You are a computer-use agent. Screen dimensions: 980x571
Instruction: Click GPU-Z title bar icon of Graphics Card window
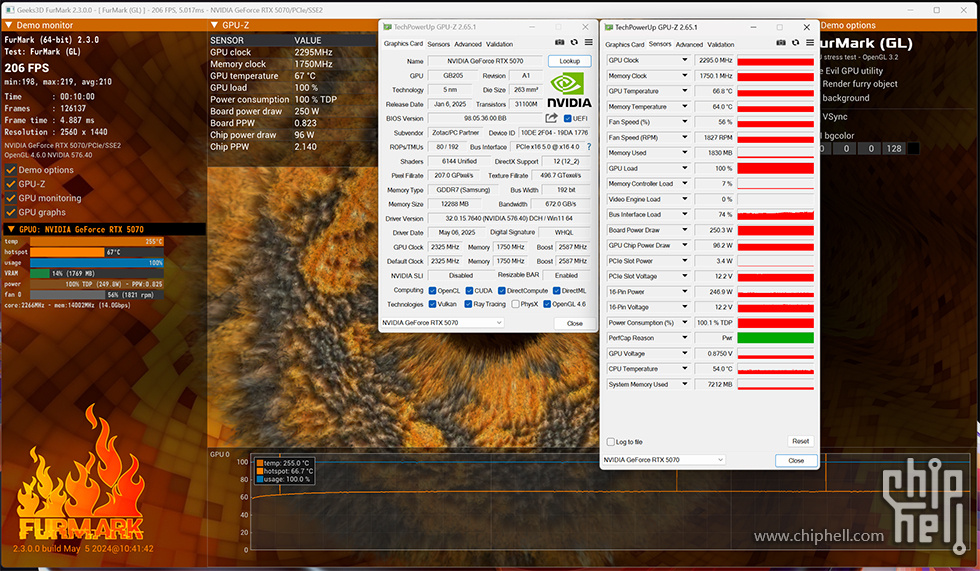(387, 27)
